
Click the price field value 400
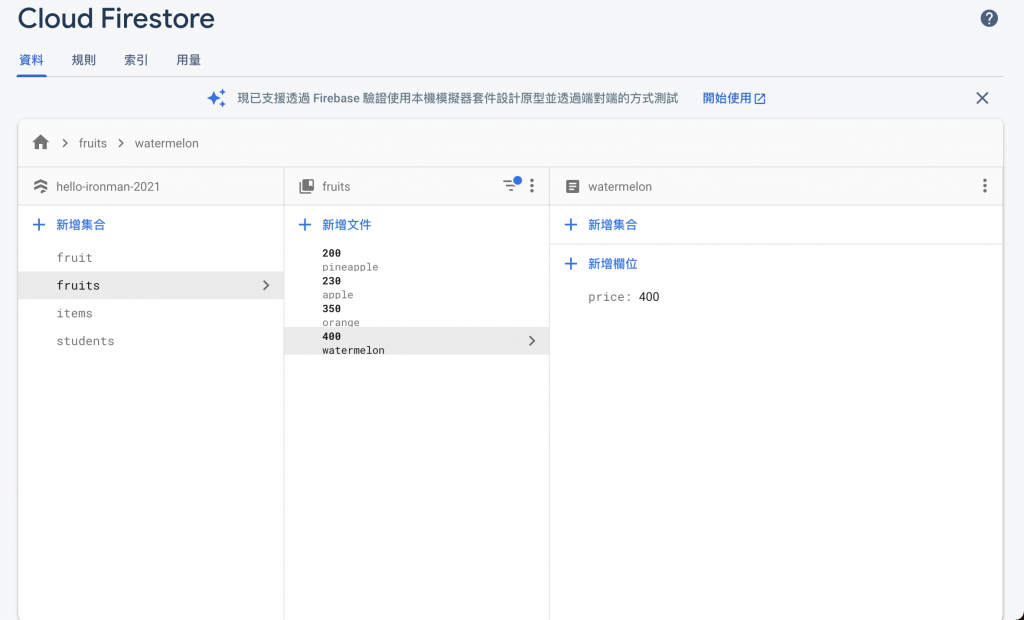tap(649, 297)
